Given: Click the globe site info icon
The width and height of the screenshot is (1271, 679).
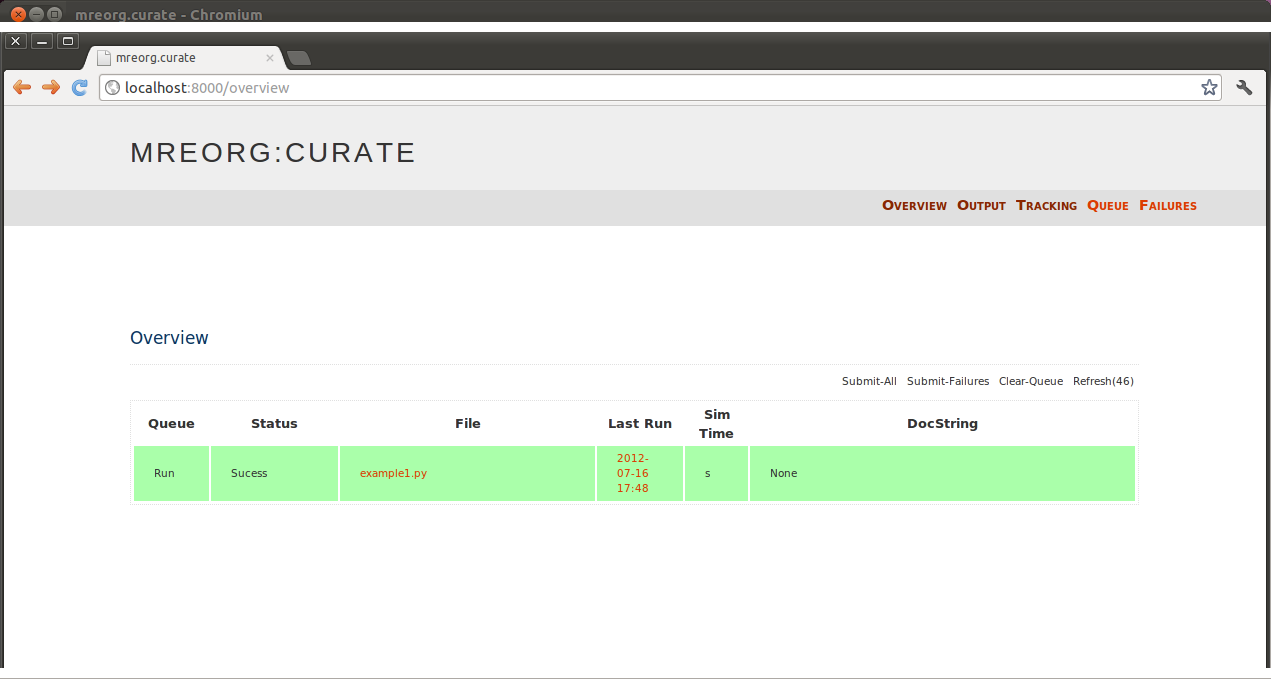Looking at the screenshot, I should (113, 88).
